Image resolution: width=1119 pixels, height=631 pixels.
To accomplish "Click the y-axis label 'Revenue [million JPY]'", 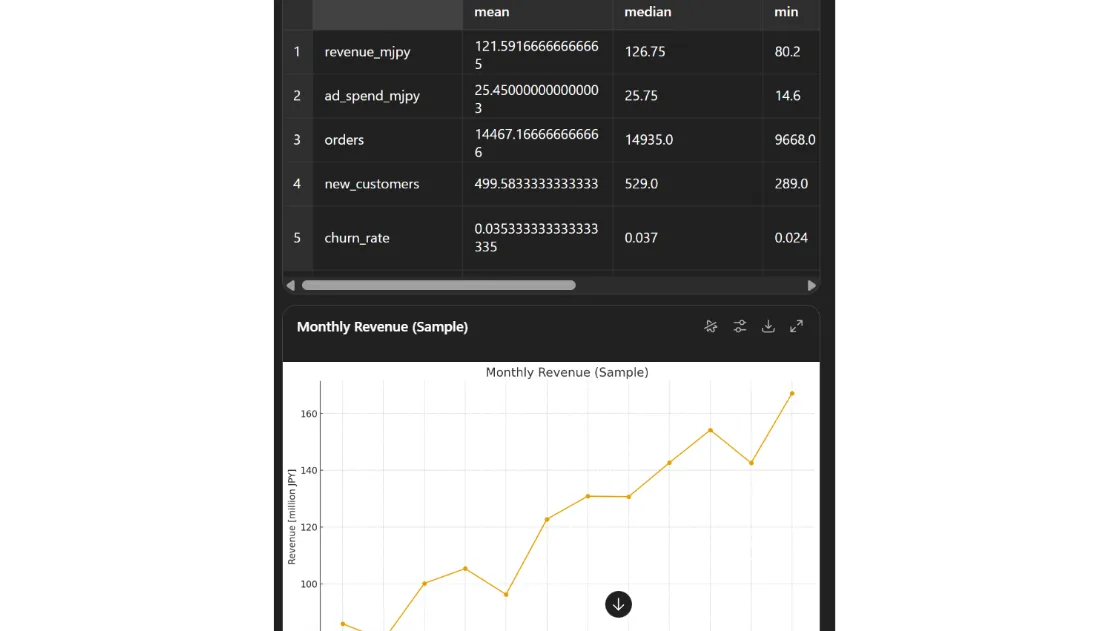I will [x=291, y=517].
